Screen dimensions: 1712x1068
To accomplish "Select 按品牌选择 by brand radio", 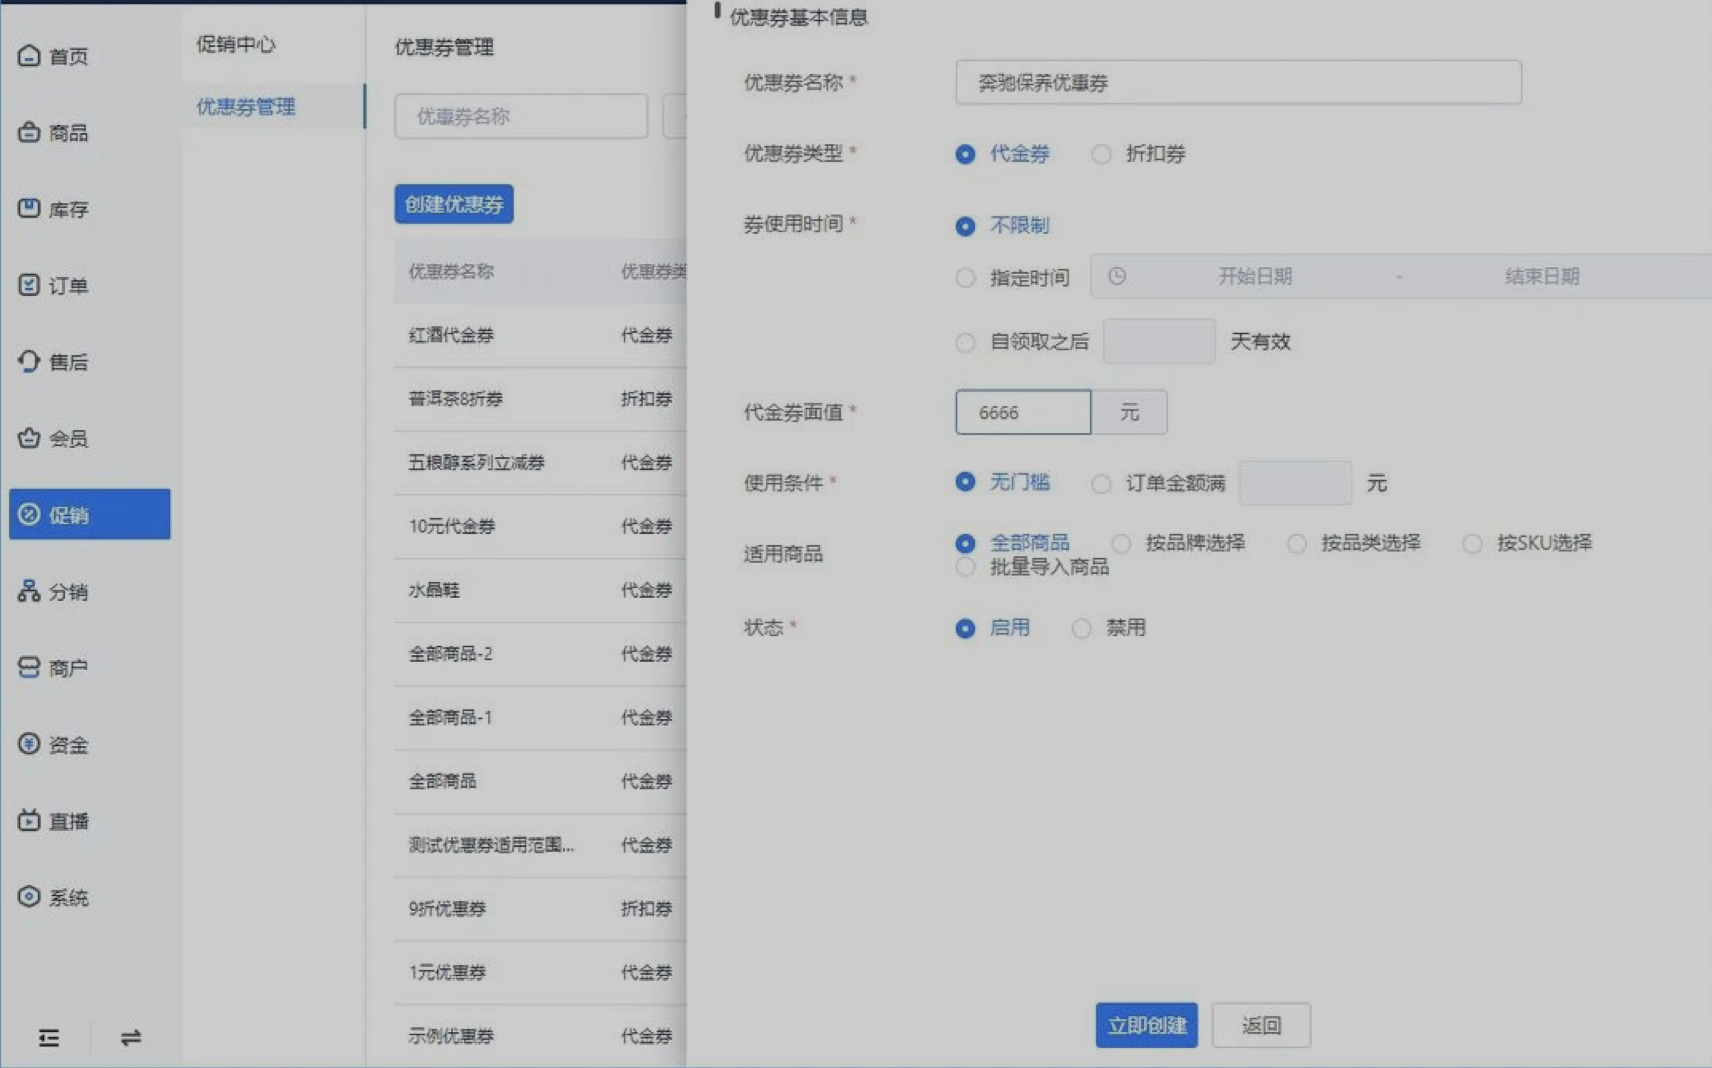I will click(x=1121, y=543).
